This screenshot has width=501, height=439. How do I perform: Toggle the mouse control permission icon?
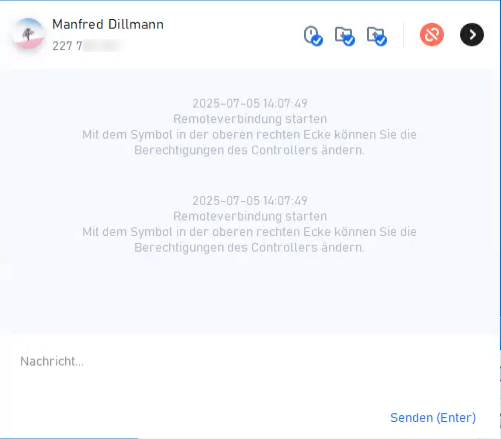(x=313, y=35)
